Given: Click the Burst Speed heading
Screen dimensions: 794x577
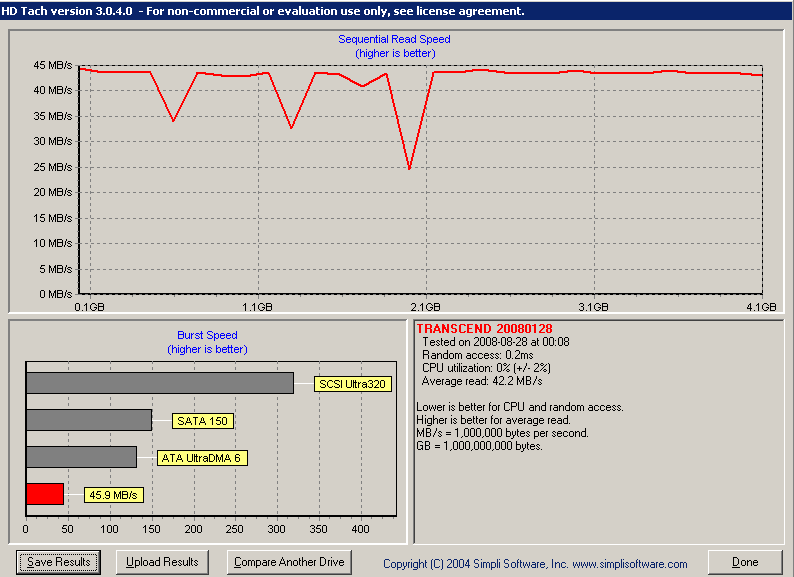Looking at the screenshot, I should click(x=207, y=335).
